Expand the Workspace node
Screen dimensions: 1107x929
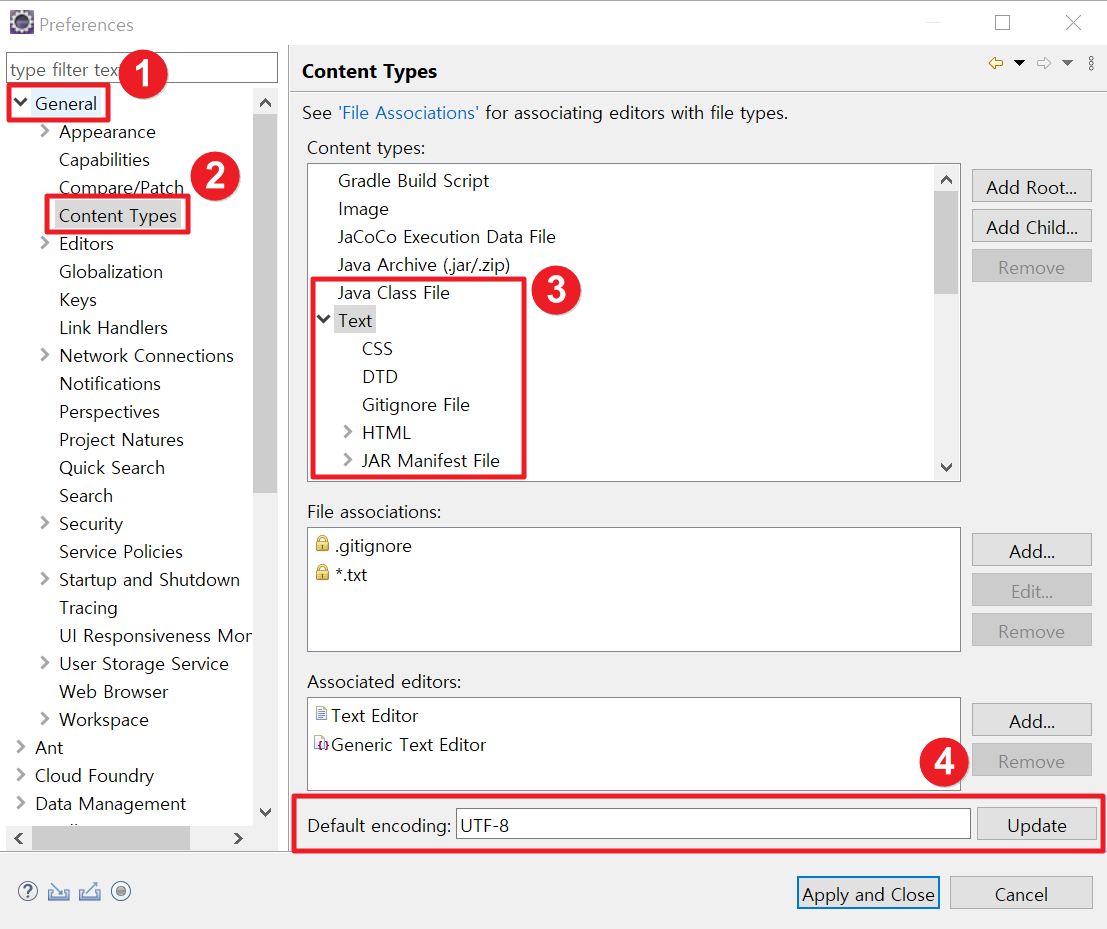(44, 719)
